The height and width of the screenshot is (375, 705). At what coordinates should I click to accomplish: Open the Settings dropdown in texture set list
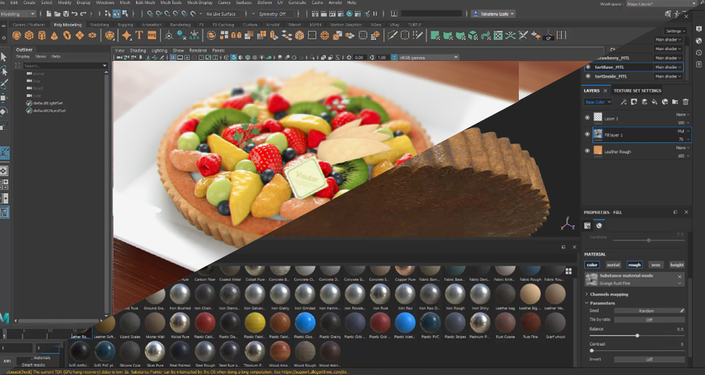click(676, 31)
